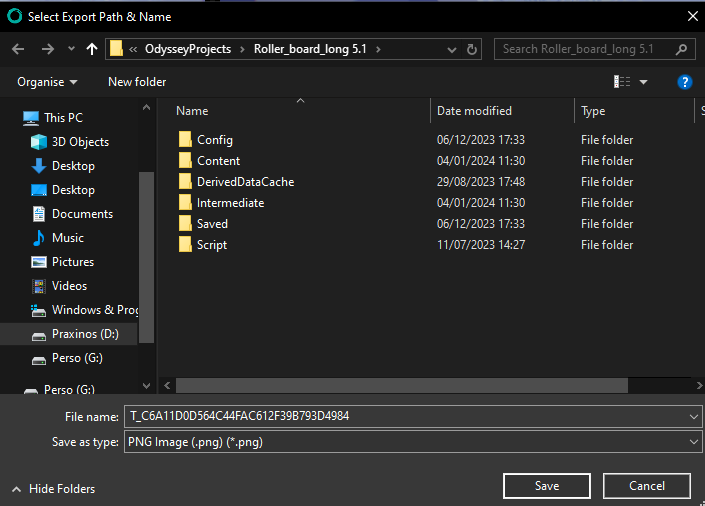Open recent locations dropdown chevron

click(x=71, y=48)
